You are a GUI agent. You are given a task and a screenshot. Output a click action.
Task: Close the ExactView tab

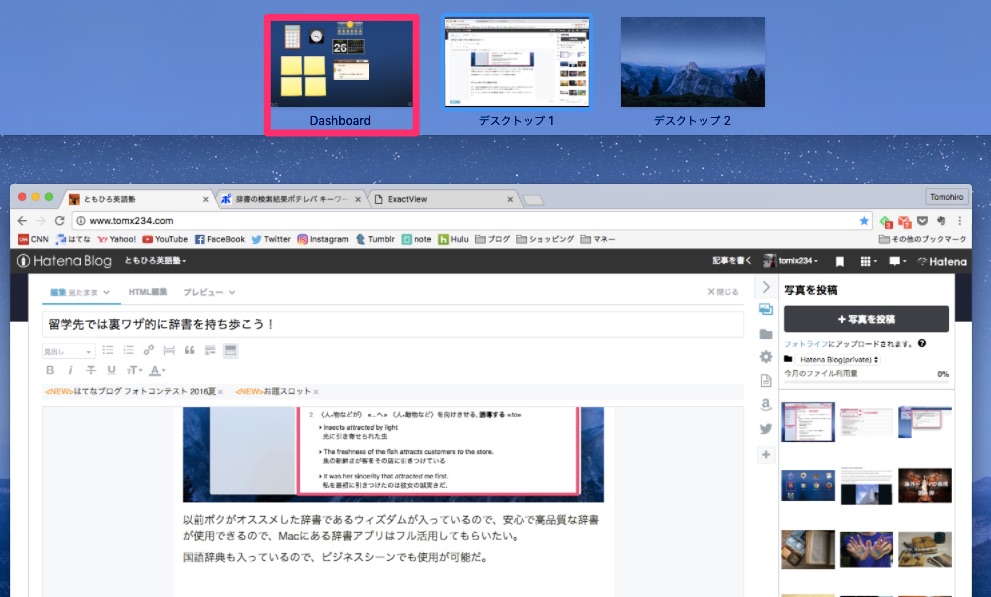coord(510,199)
